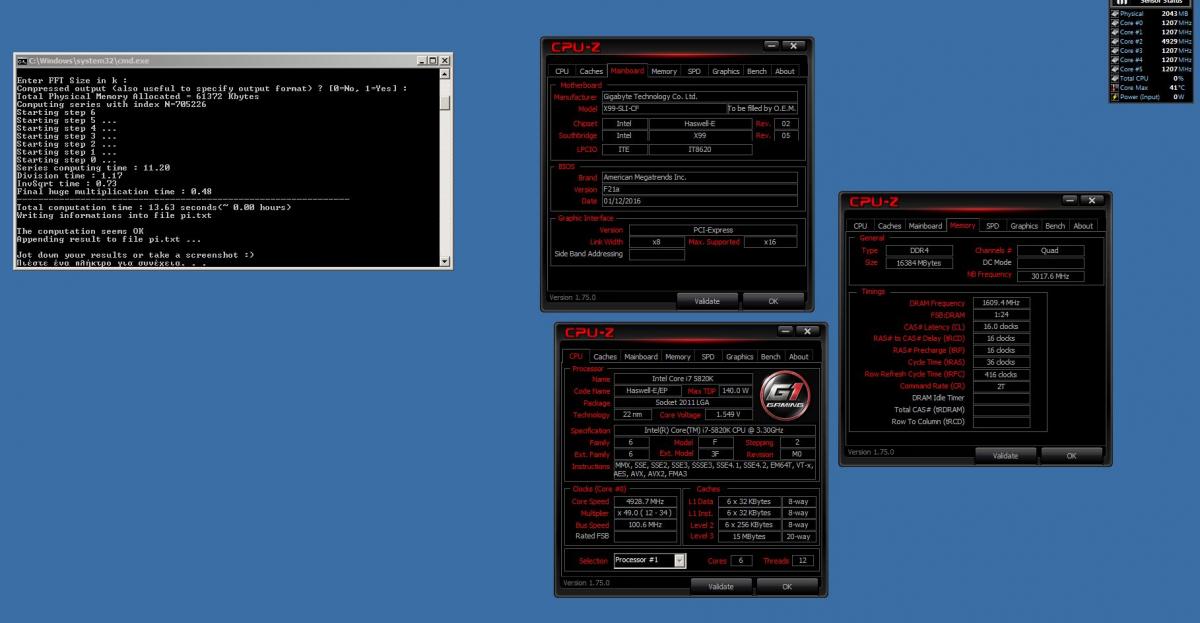This screenshot has width=1200, height=623.
Task: Click the cmd window scroll down arrow
Action: (445, 261)
